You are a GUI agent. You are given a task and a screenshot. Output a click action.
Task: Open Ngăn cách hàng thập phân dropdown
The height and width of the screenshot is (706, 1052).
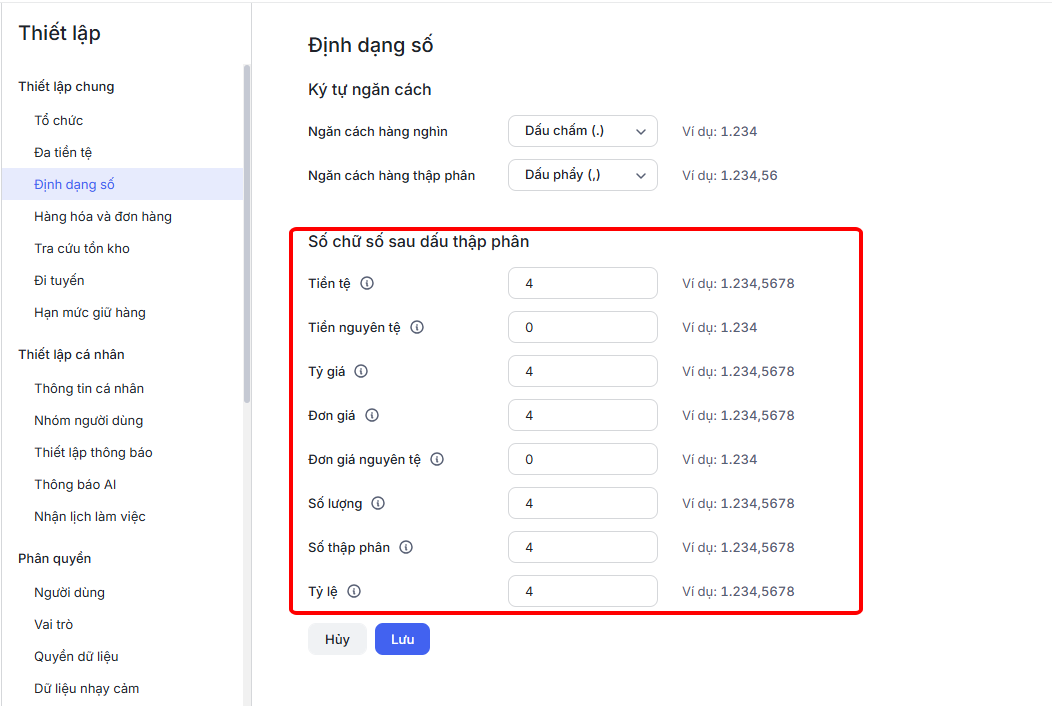582,175
